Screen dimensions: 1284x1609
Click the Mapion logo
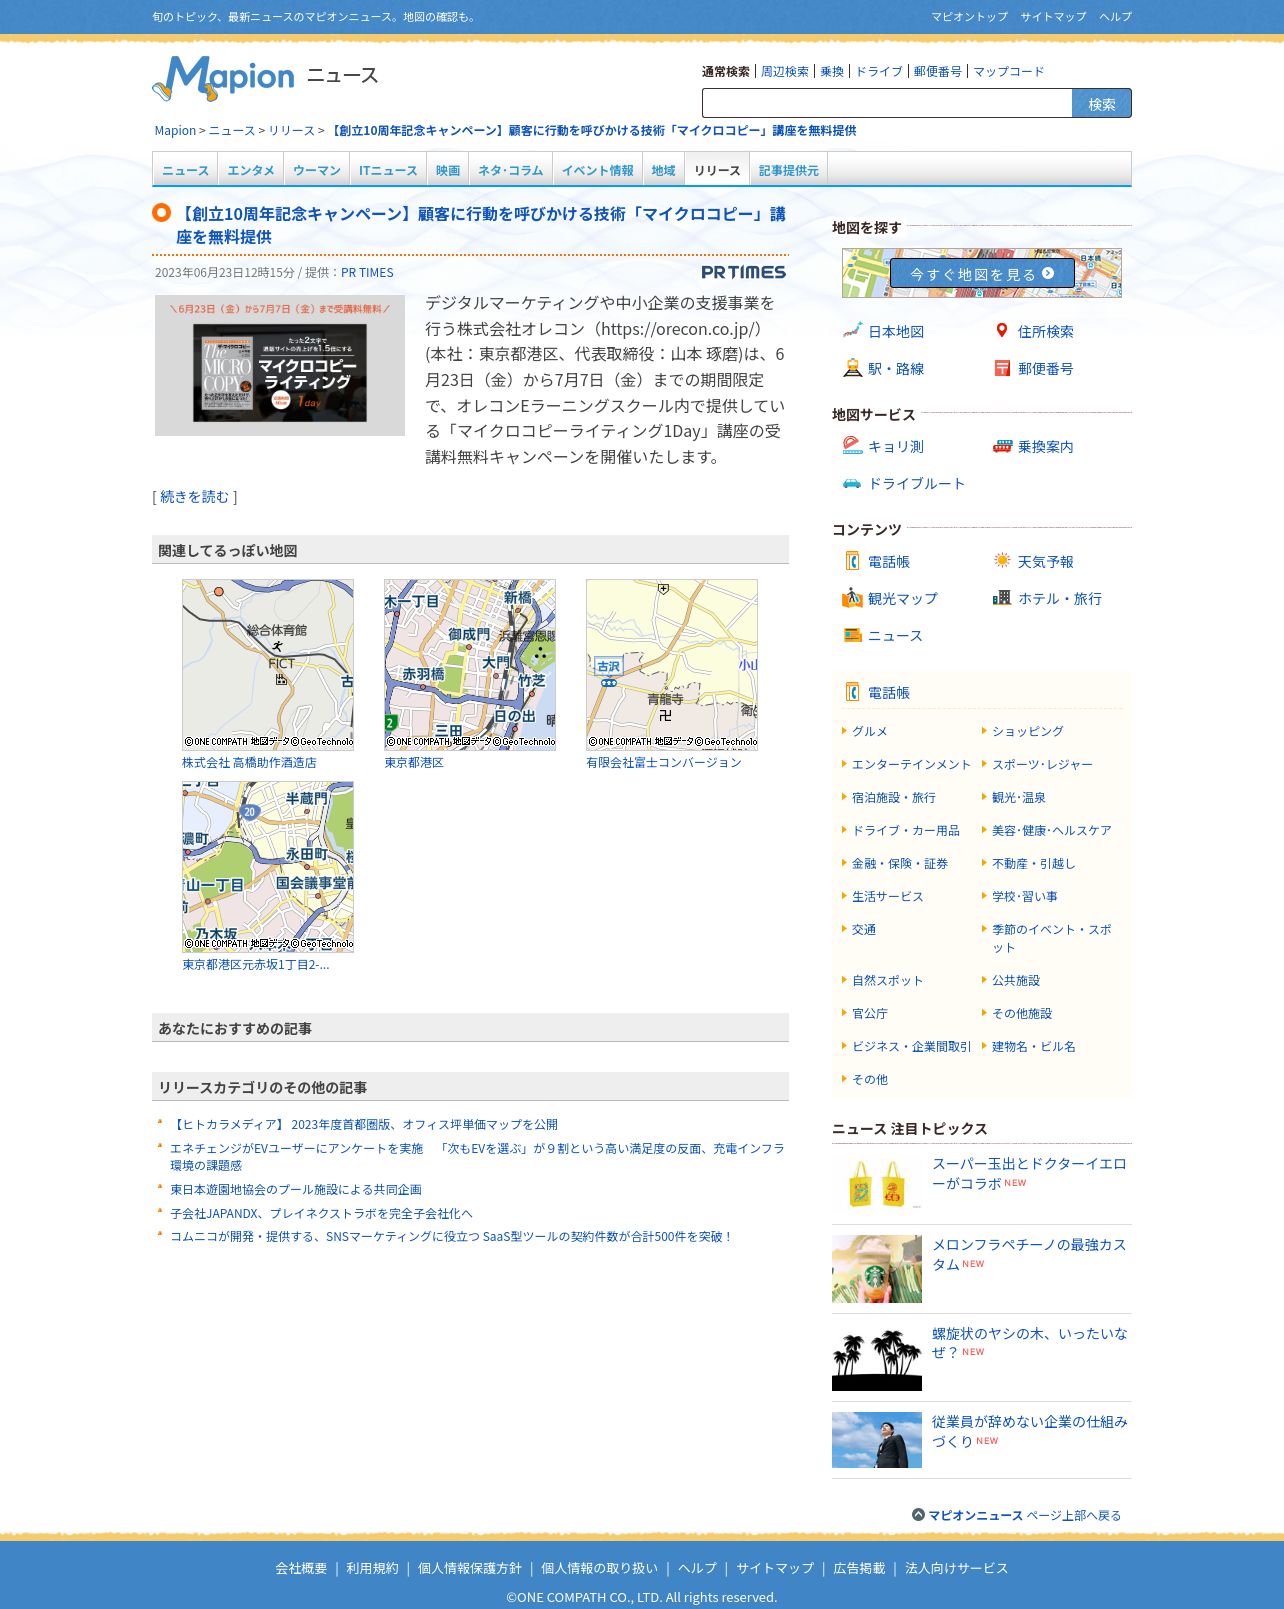pyautogui.click(x=223, y=78)
